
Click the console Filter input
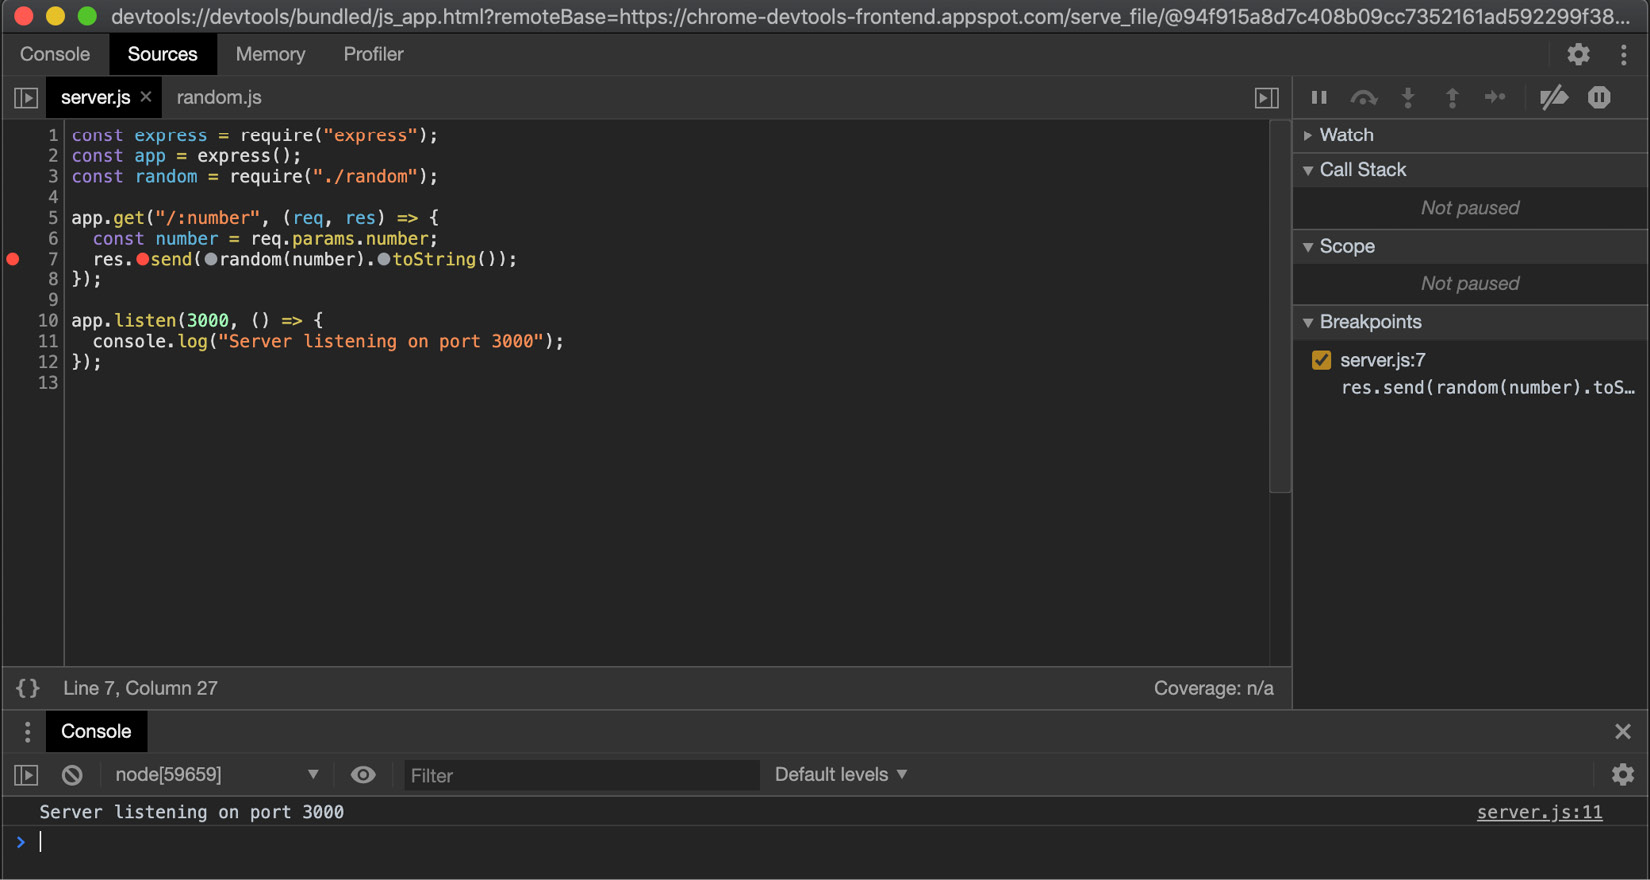tap(581, 775)
